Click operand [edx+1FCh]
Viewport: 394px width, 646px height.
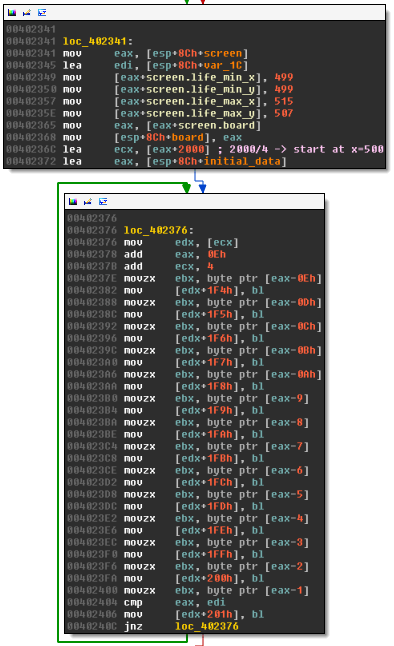[x=206, y=482]
